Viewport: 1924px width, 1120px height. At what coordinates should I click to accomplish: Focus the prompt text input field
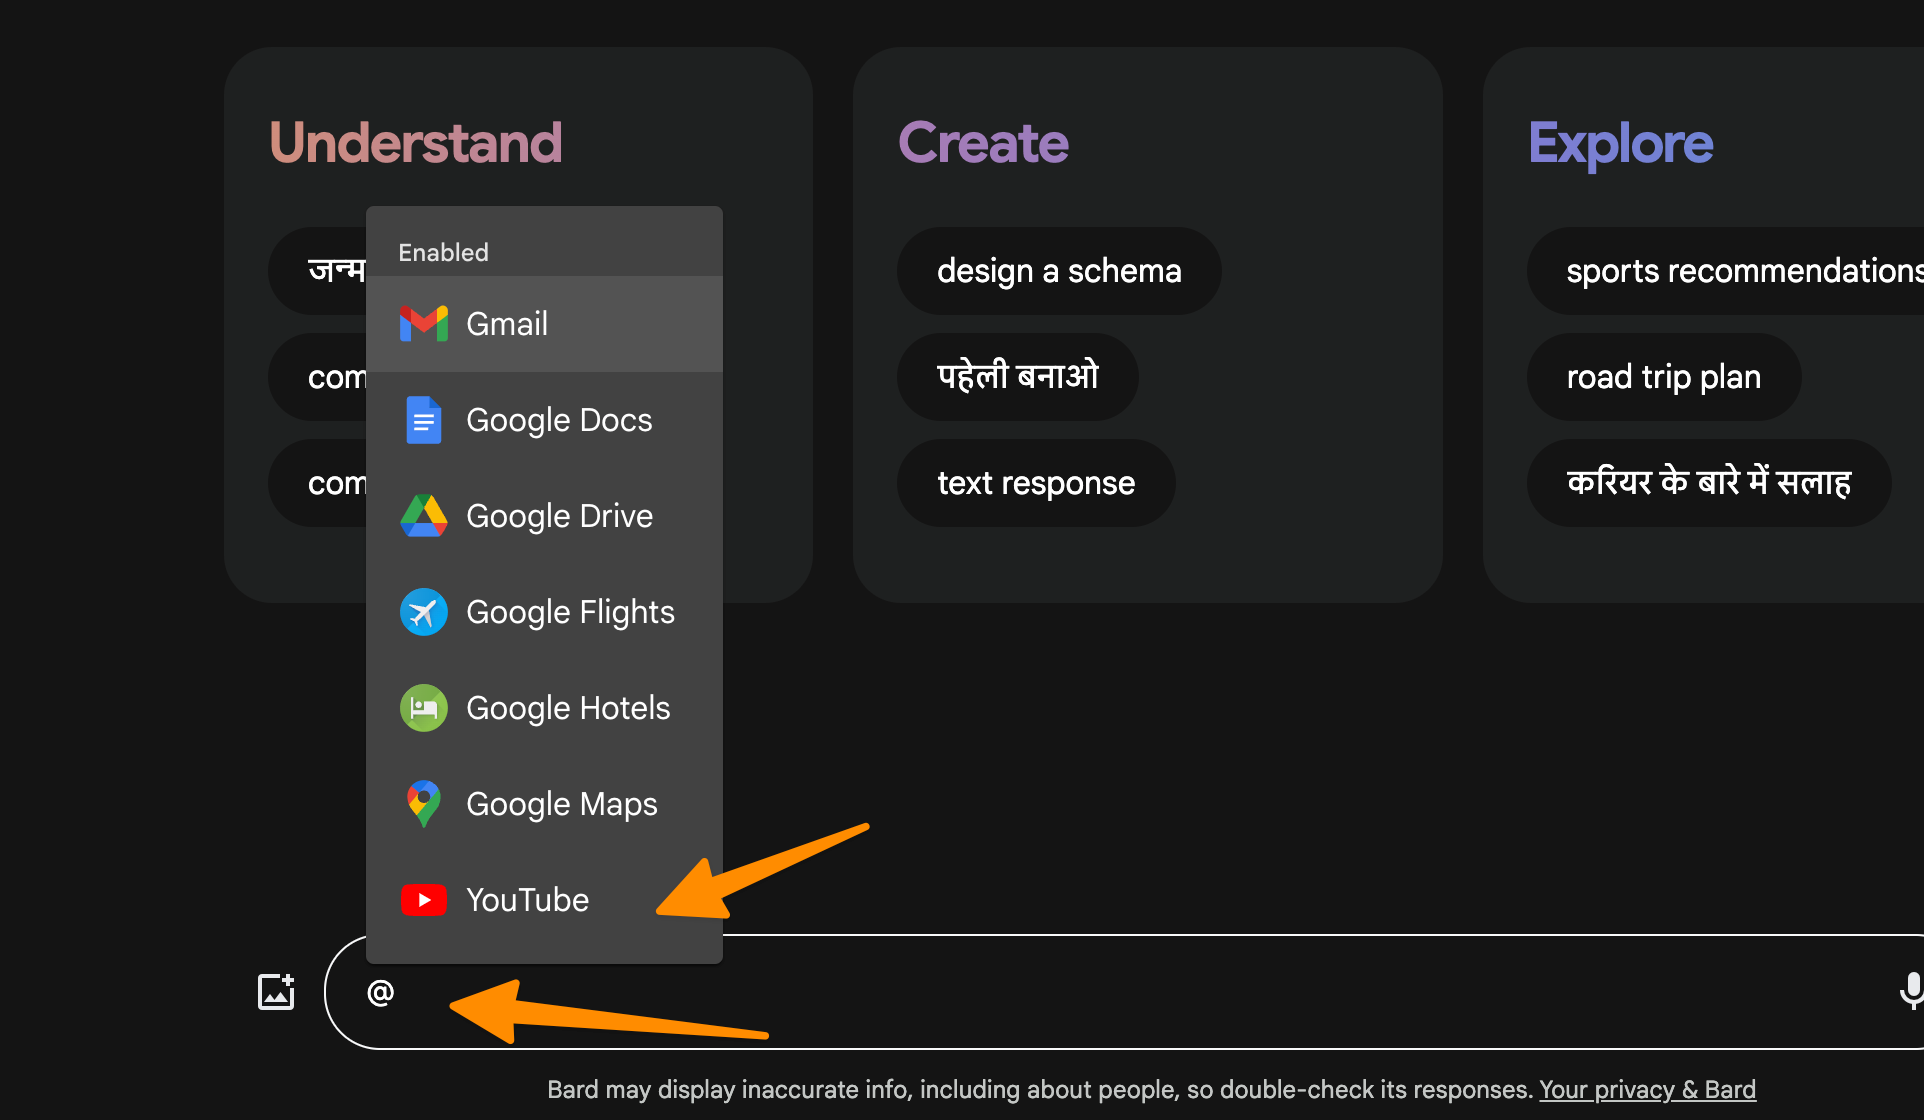click(x=1100, y=992)
